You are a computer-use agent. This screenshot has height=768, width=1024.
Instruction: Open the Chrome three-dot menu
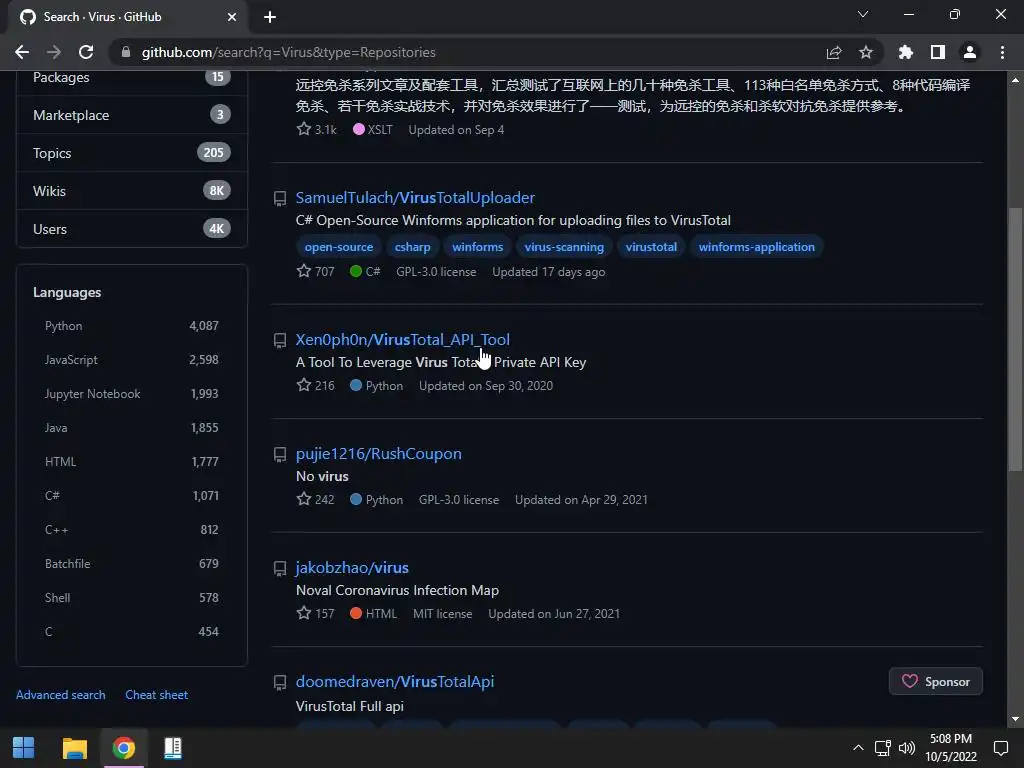click(1002, 52)
